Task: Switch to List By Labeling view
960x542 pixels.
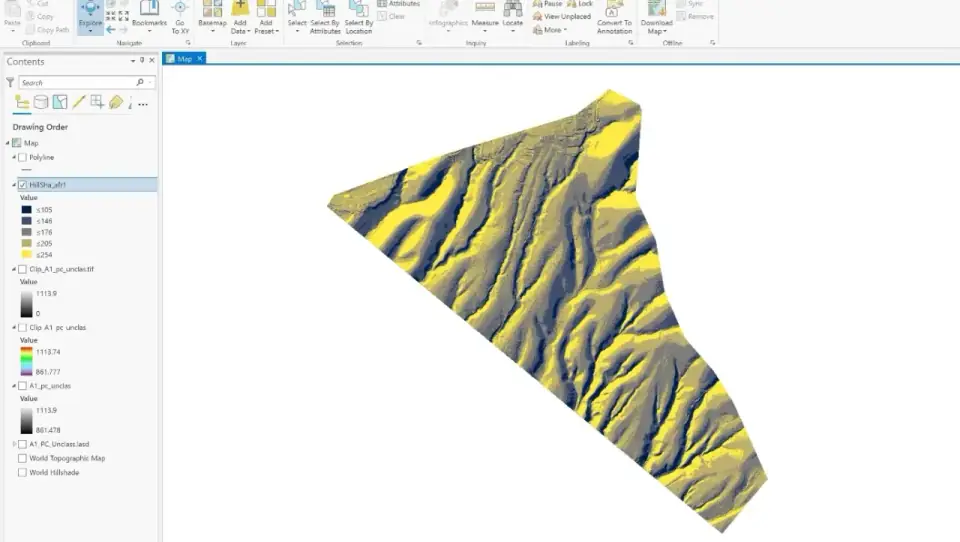Action: click(116, 102)
